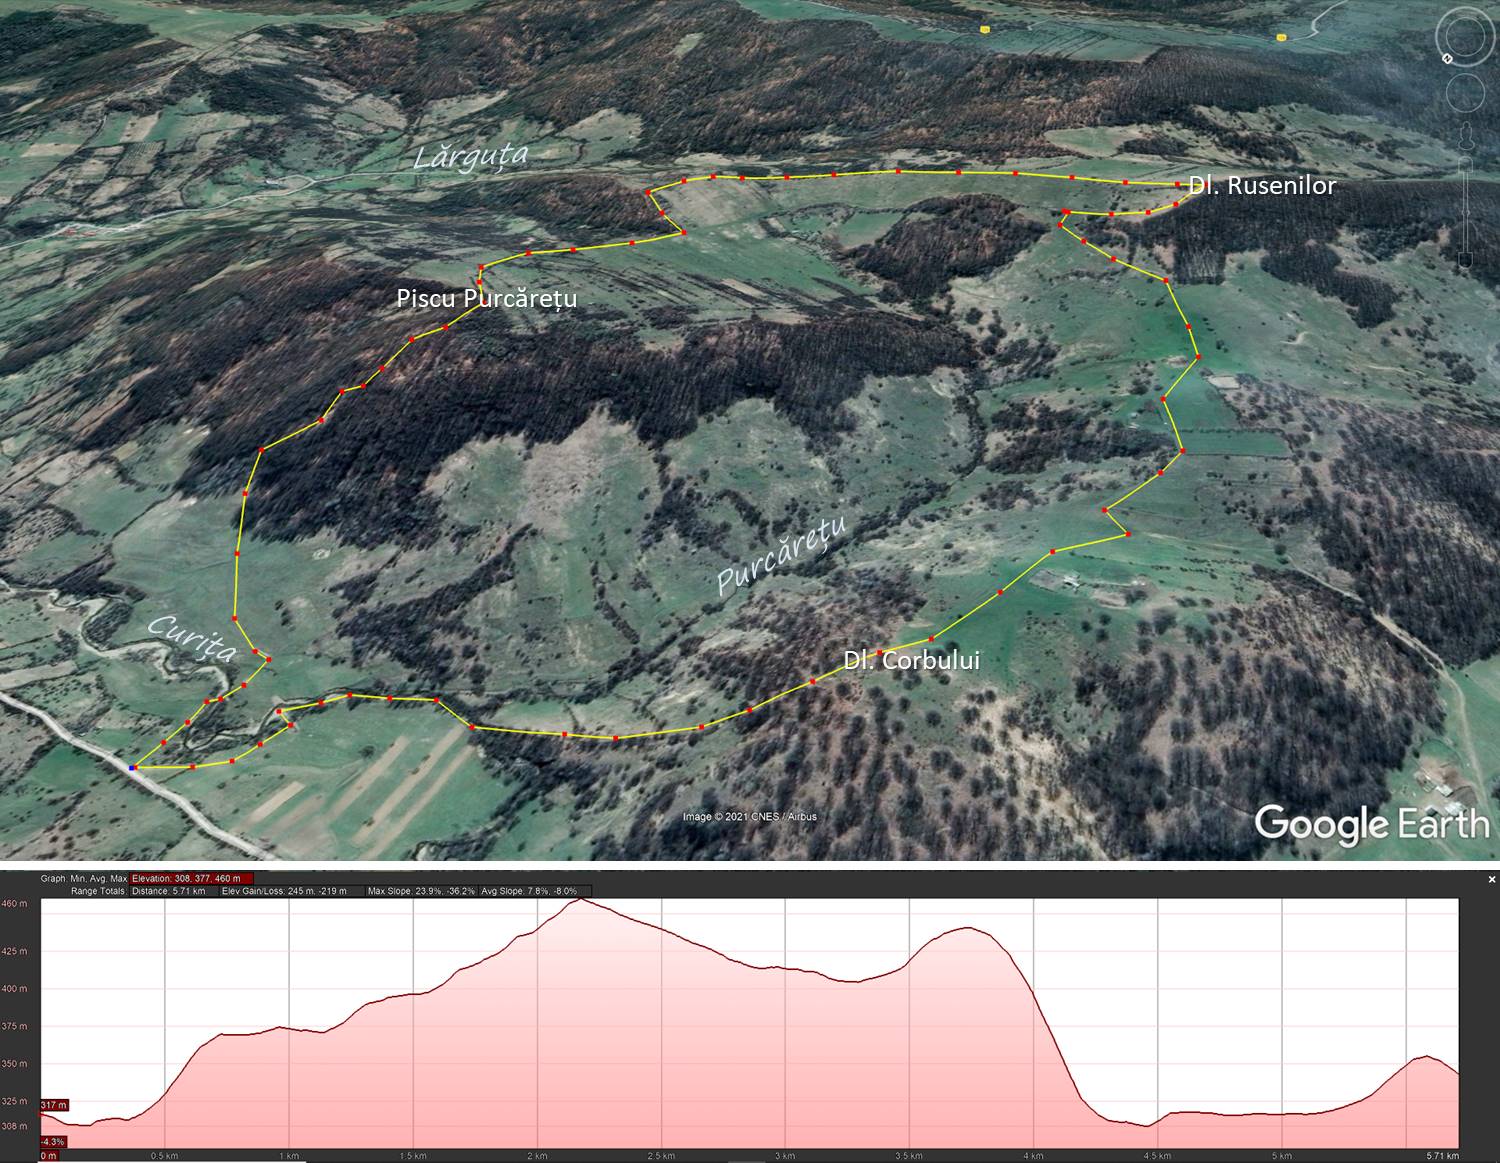The width and height of the screenshot is (1500, 1163).
Task: Close the elevation profile panel
Action: pos(1491,880)
